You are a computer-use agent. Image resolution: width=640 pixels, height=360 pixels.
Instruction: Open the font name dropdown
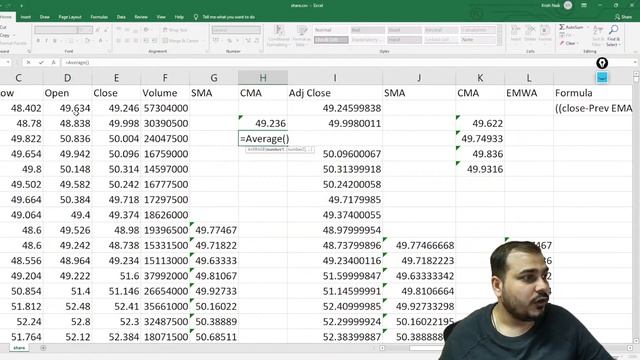[56, 30]
